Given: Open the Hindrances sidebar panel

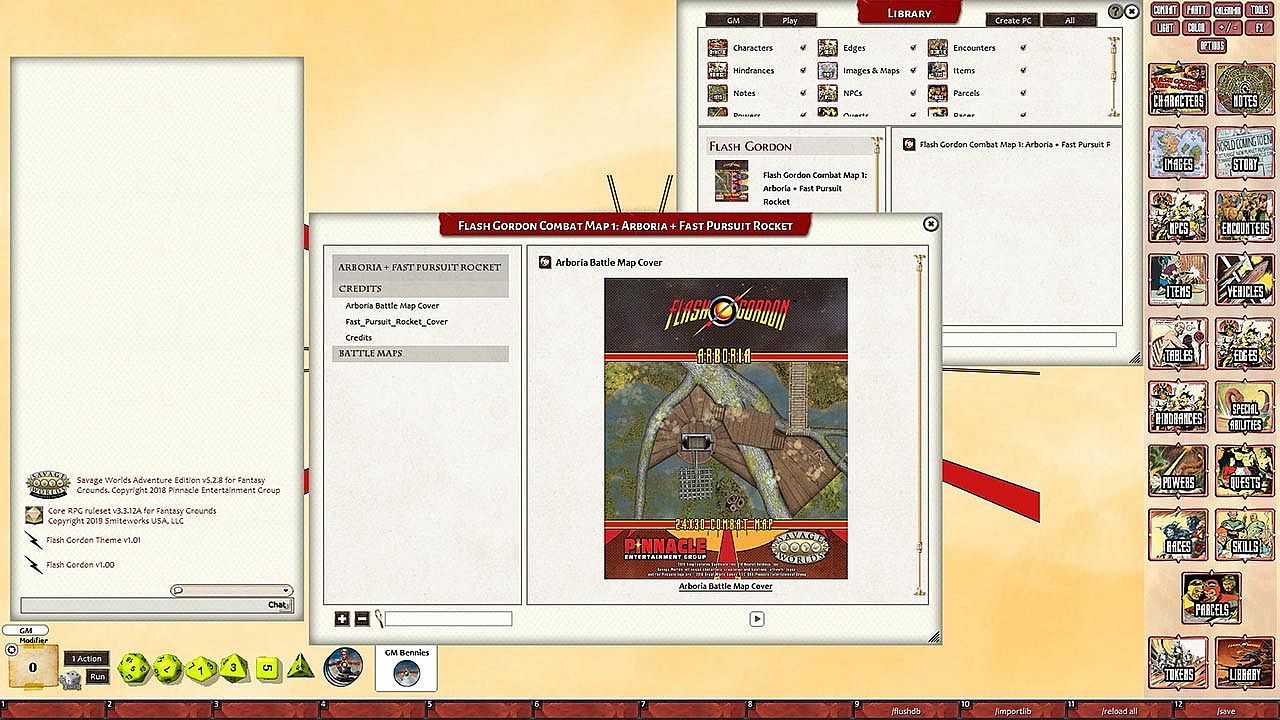Looking at the screenshot, I should click(x=1178, y=408).
